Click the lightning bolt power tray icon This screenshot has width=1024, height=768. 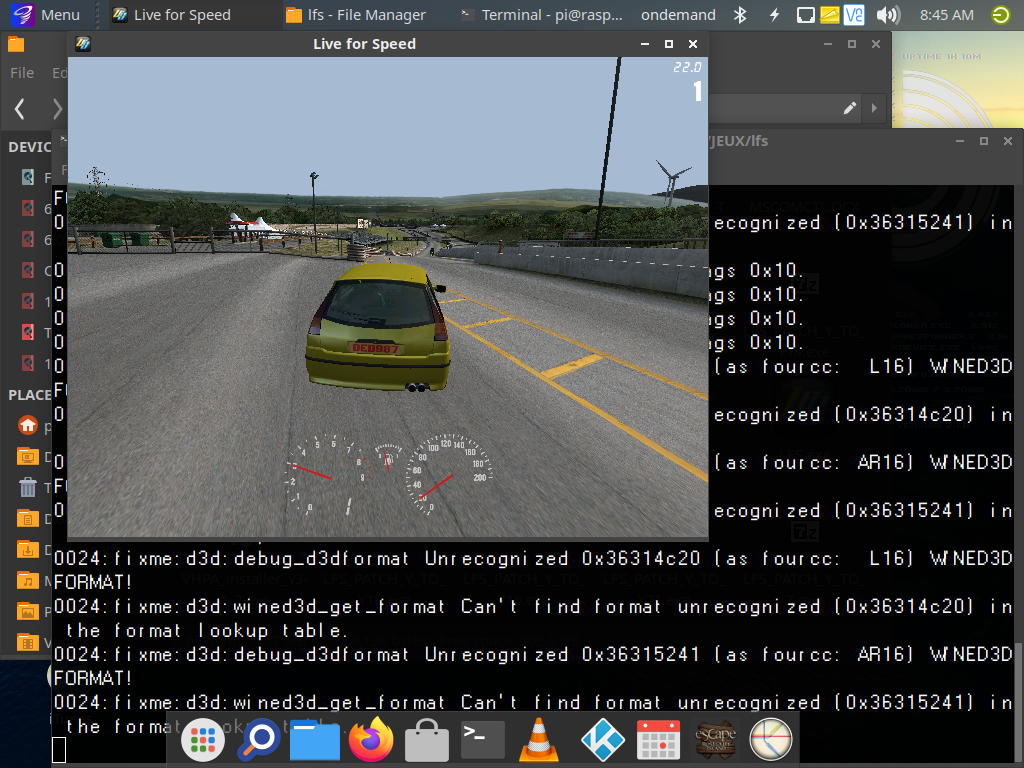[x=774, y=14]
